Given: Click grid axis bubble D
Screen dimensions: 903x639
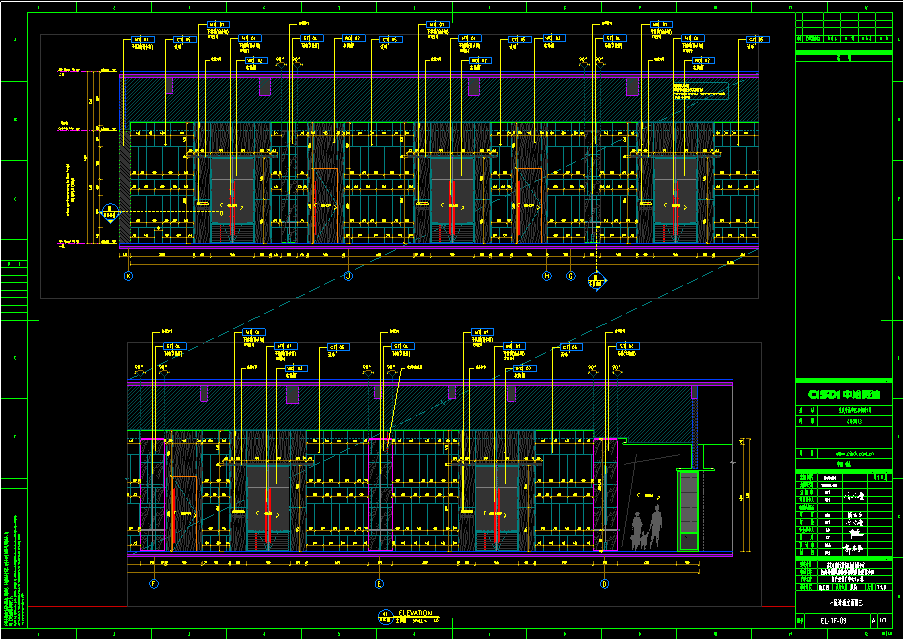Looking at the screenshot, I should (x=604, y=583).
